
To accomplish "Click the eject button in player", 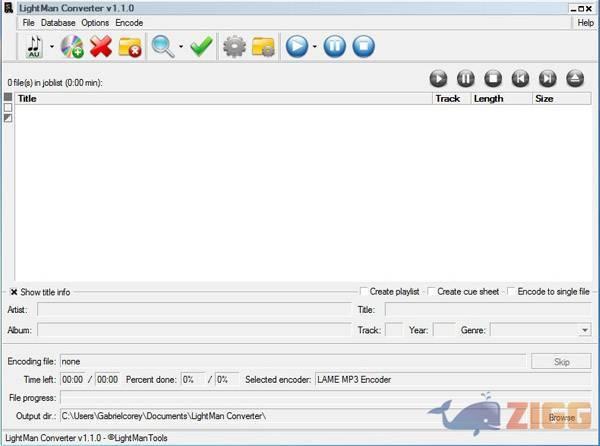I will [x=575, y=79].
